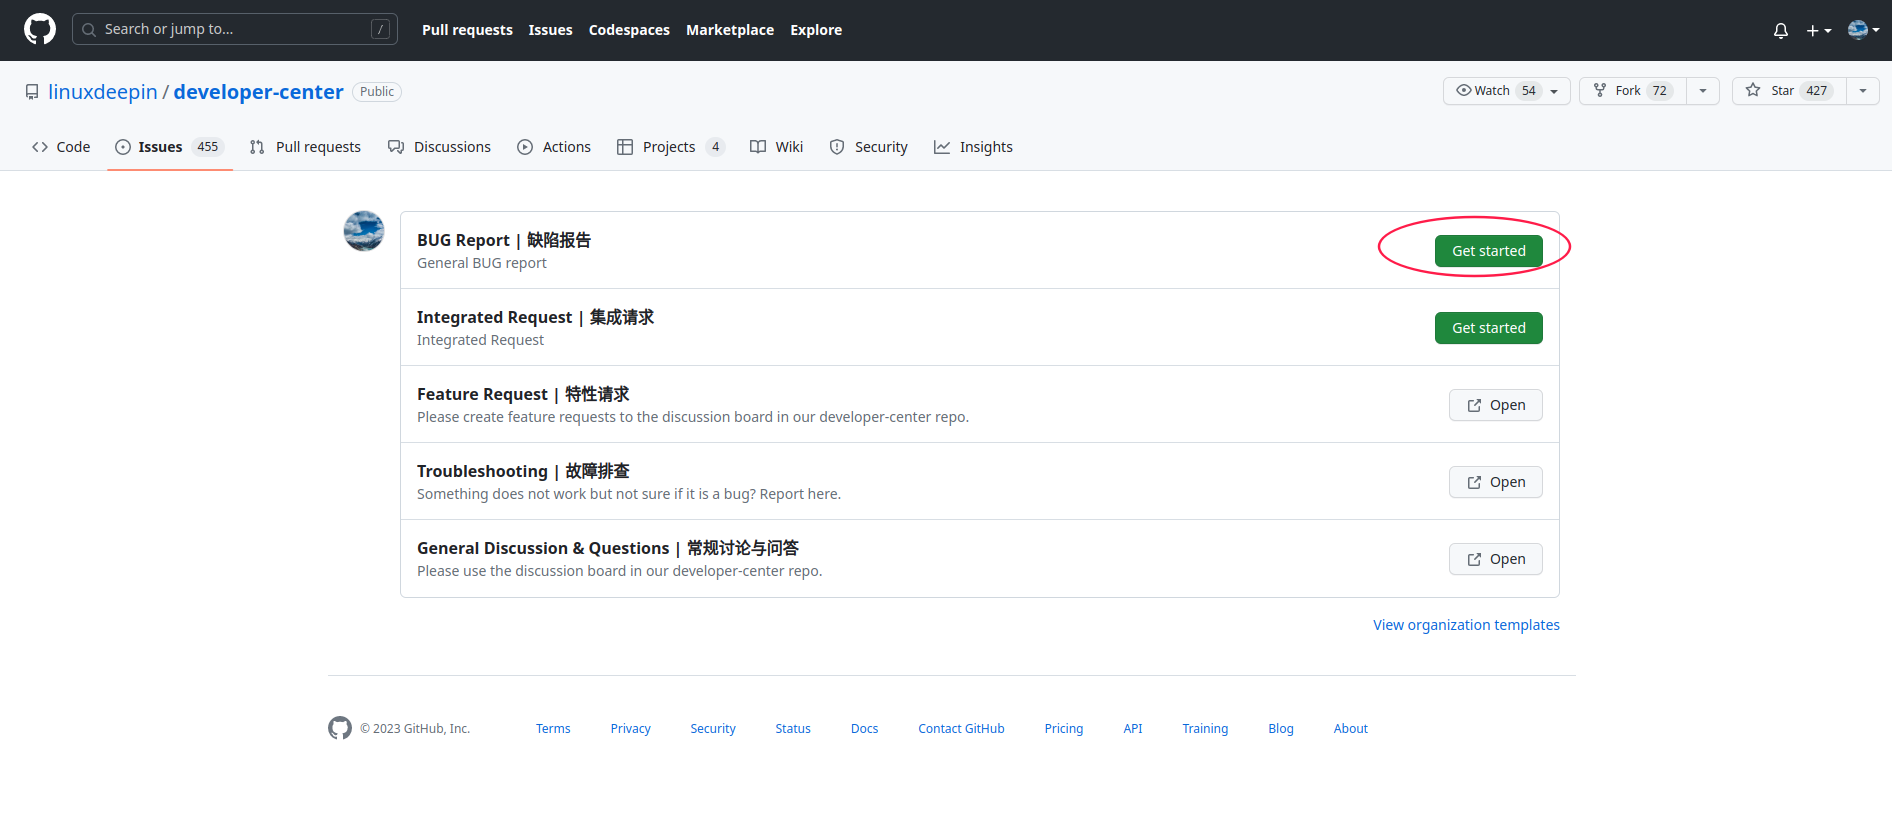
Task: Open the Wiki tab
Action: click(777, 147)
